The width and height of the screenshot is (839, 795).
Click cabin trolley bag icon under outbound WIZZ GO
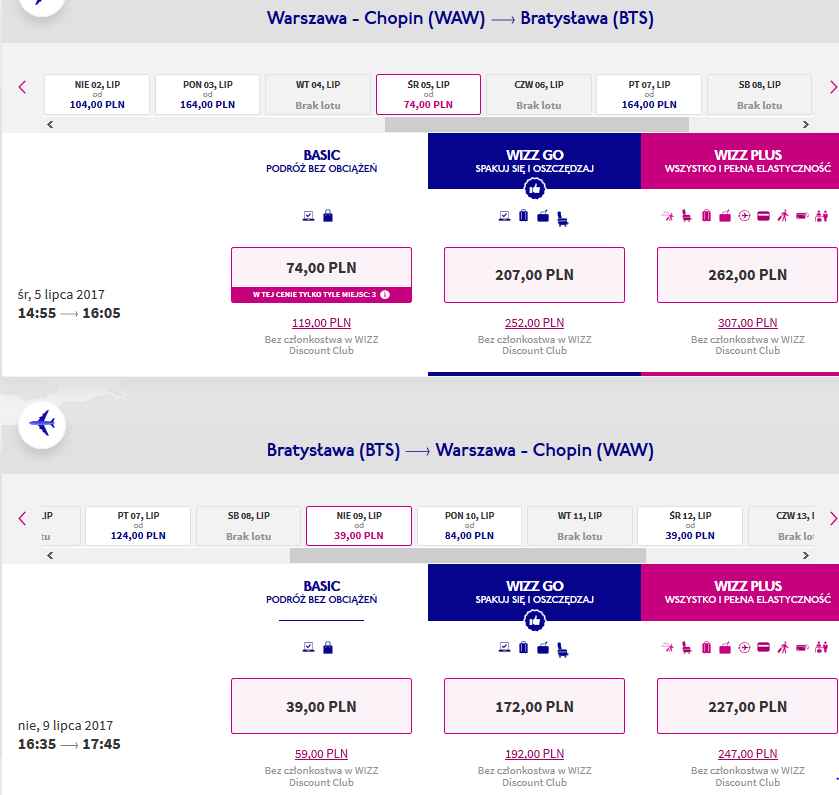click(543, 216)
